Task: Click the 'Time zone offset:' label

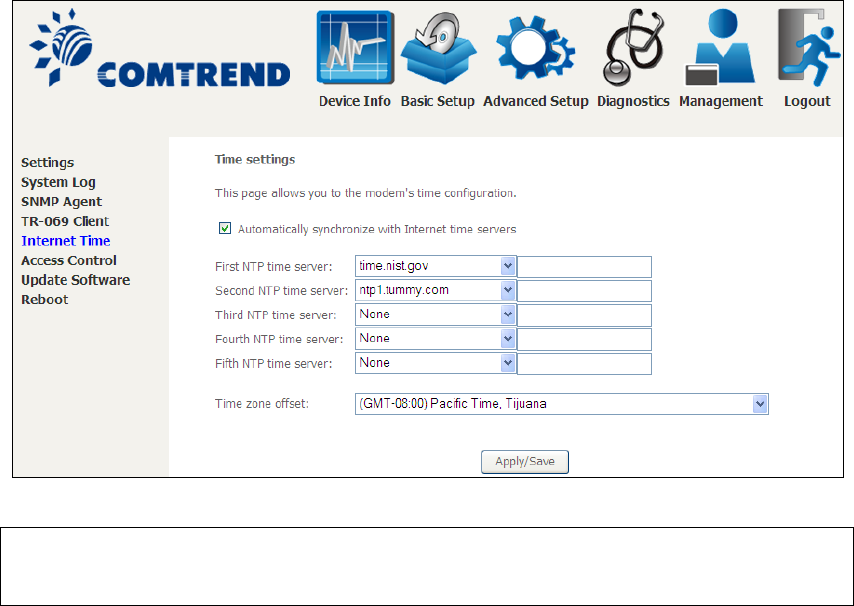Action: tap(261, 404)
